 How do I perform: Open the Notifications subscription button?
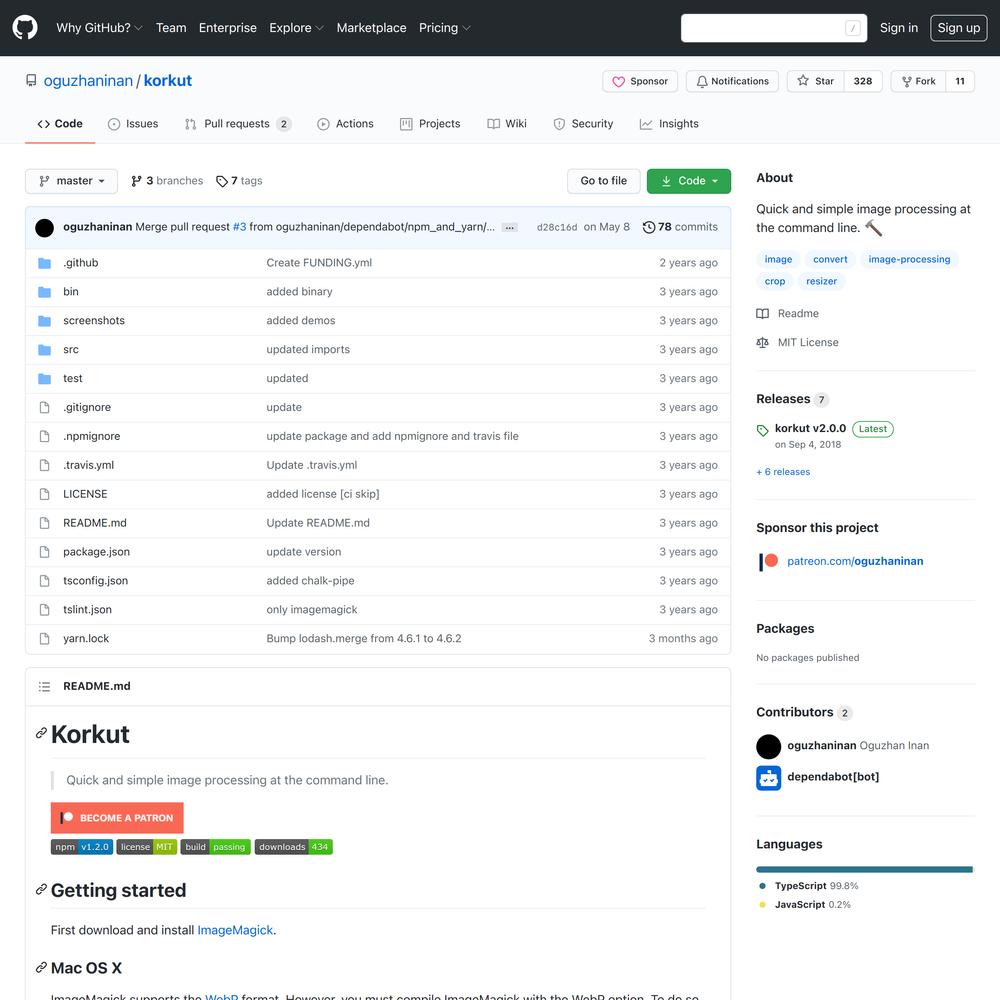(x=732, y=82)
